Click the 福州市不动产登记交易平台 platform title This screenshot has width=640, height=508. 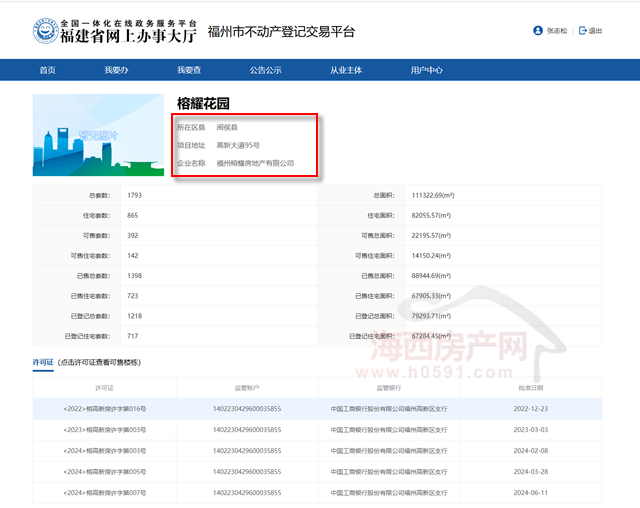tap(280, 32)
